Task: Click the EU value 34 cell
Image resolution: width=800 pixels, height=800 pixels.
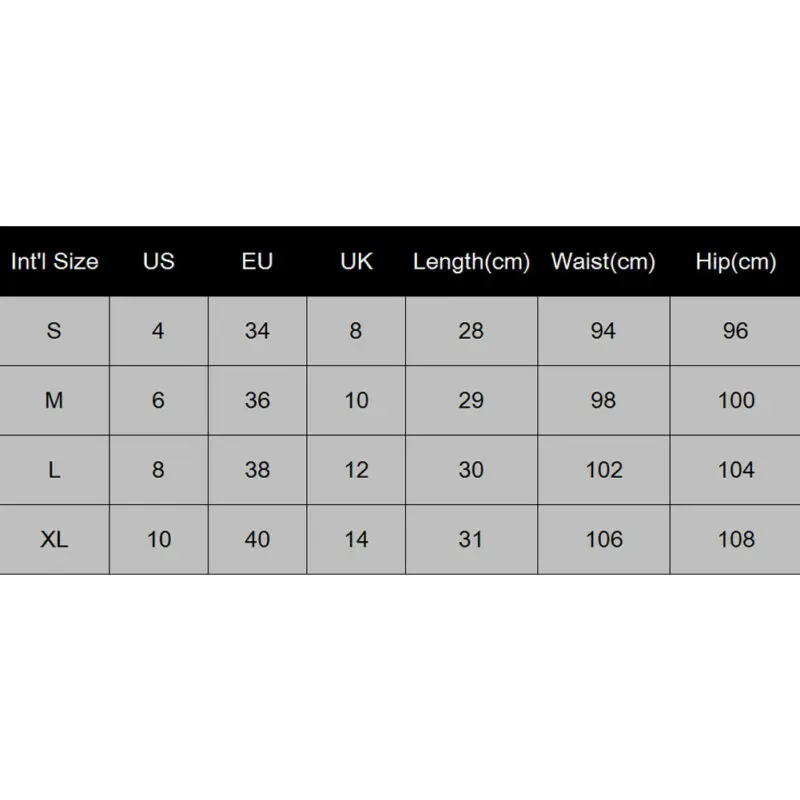Action: tap(257, 331)
